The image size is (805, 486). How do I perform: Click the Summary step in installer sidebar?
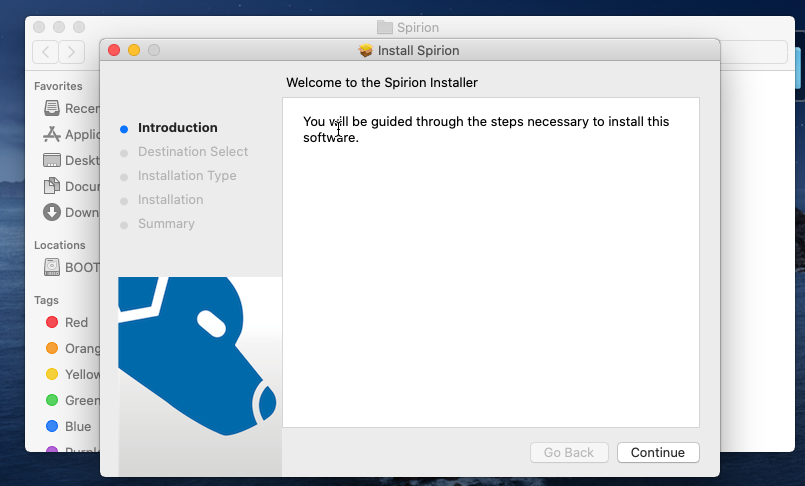166,224
